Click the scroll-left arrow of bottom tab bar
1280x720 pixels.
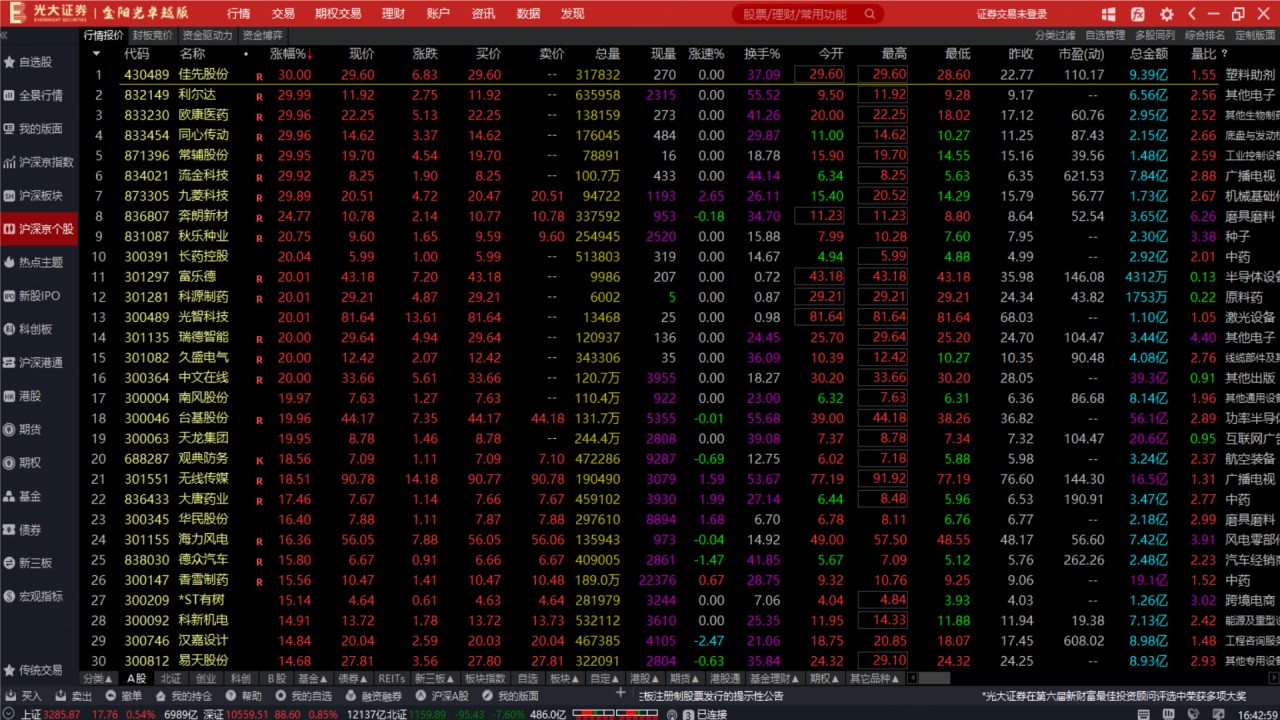(x=911, y=678)
